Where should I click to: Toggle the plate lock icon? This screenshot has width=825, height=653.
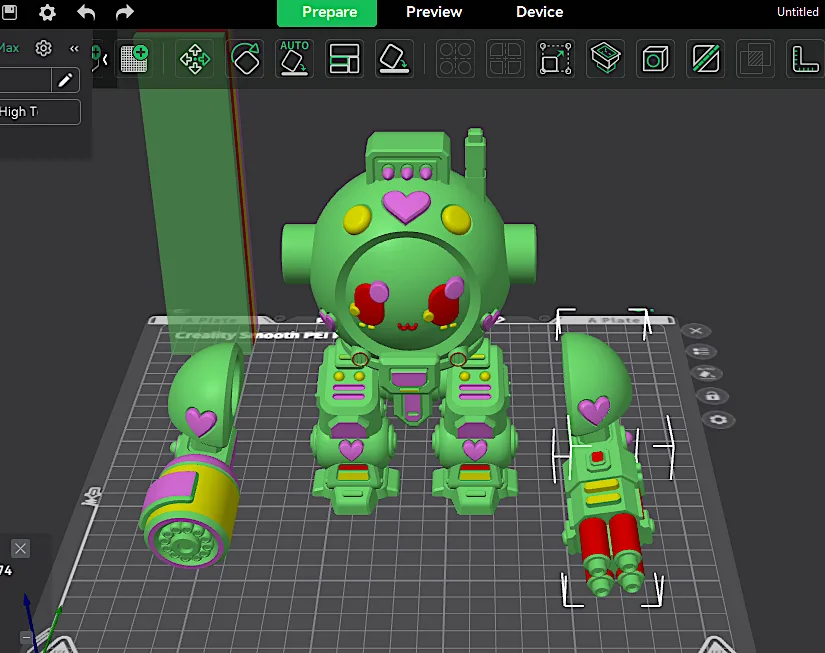pos(712,396)
